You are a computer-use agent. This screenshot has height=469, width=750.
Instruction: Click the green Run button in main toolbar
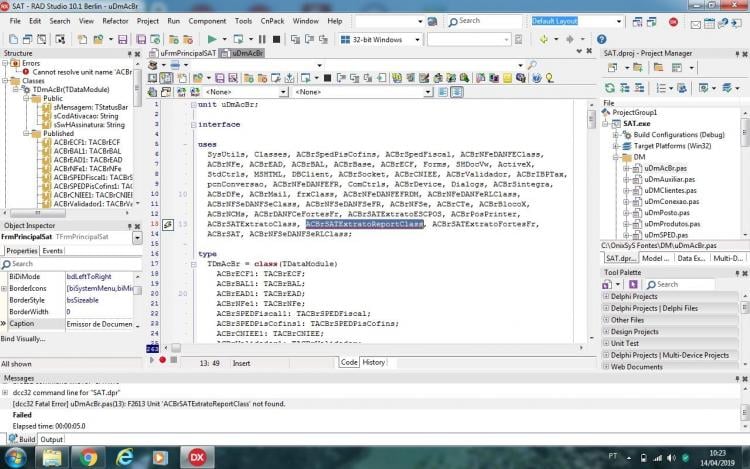coord(212,39)
